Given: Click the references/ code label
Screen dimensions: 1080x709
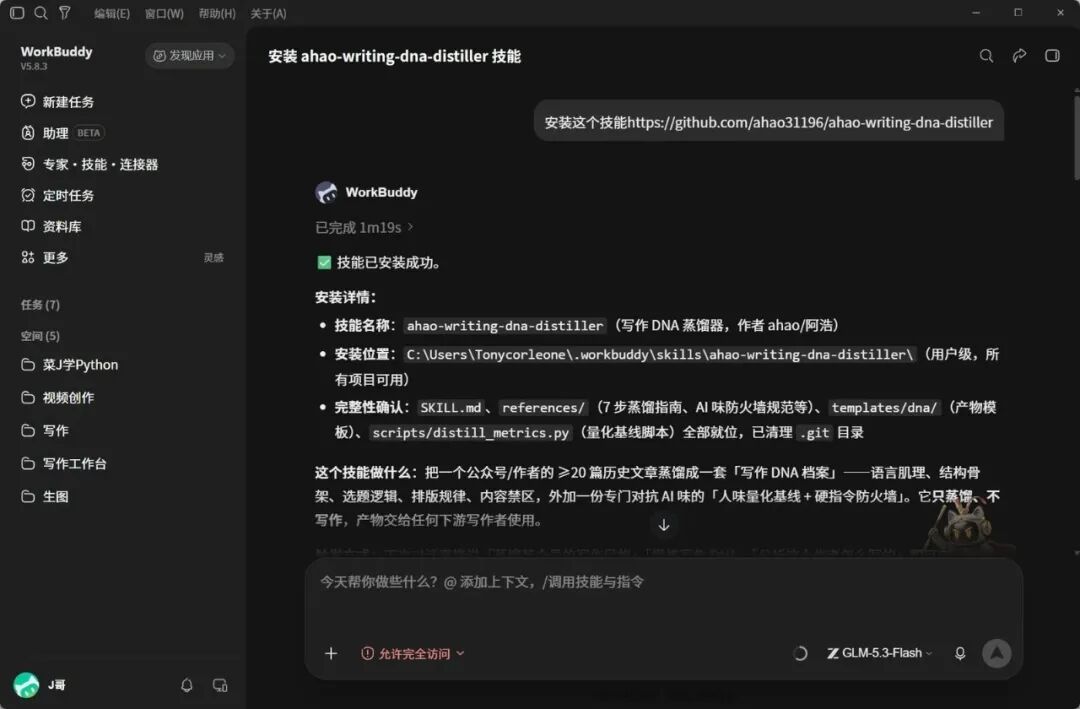Looking at the screenshot, I should [543, 408].
